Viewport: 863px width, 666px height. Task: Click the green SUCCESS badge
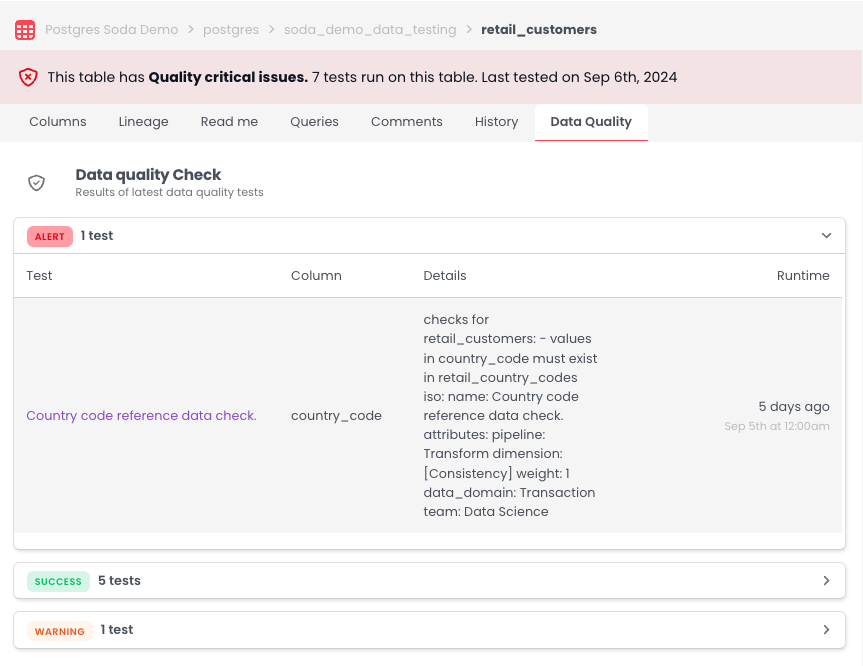click(x=58, y=581)
